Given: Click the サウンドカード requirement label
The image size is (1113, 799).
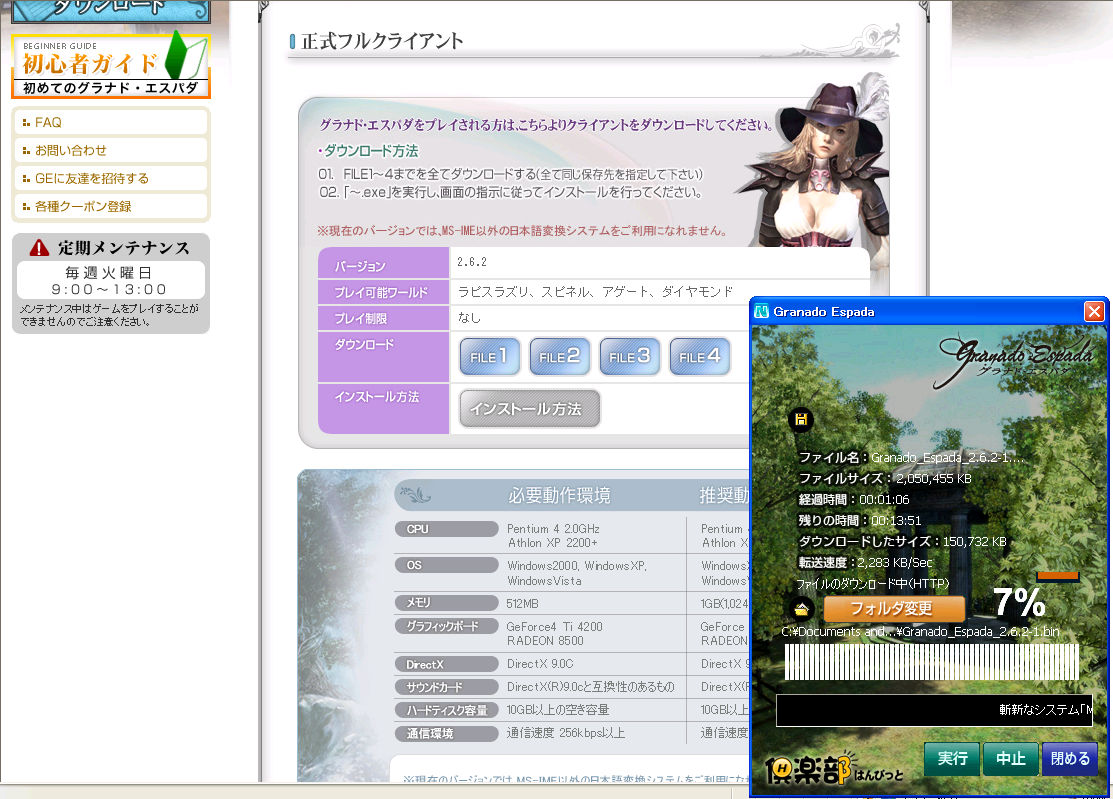Looking at the screenshot, I should (446, 687).
